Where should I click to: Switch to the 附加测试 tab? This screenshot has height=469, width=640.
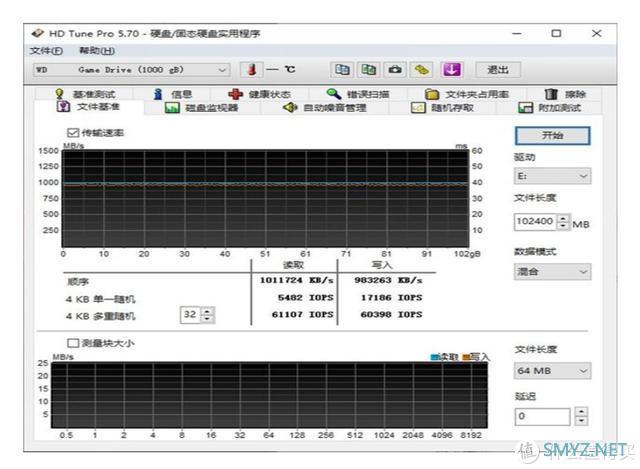(x=550, y=108)
